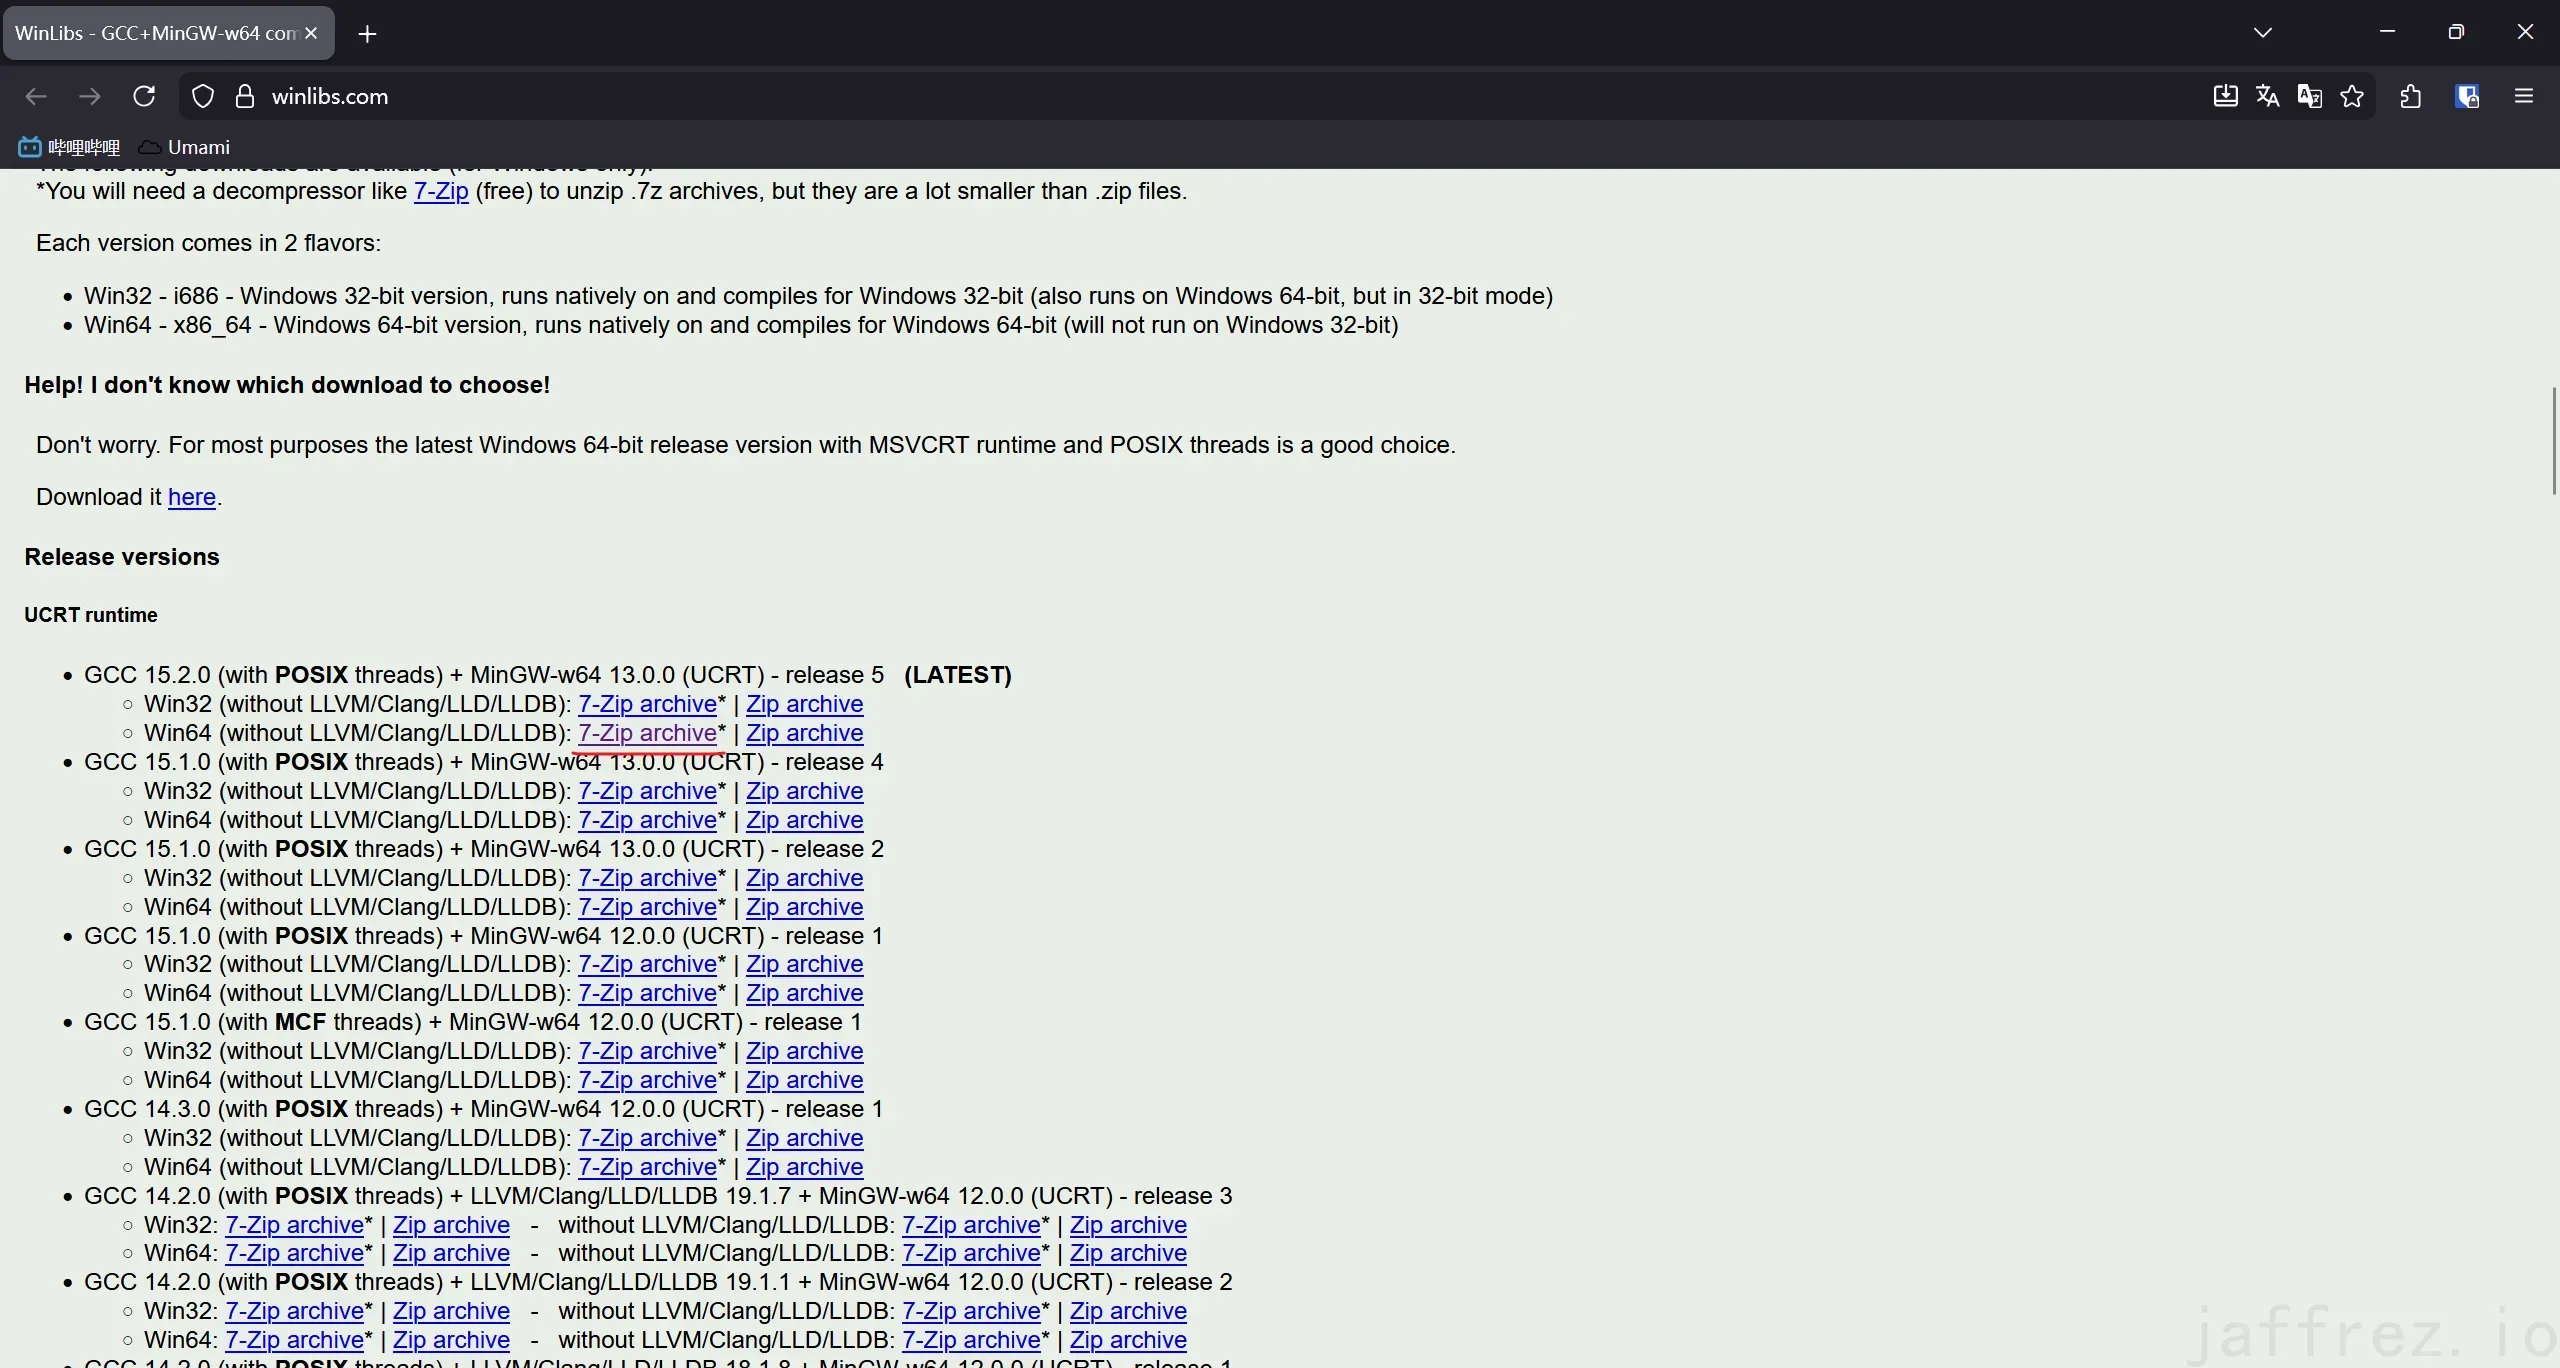2560x1368 pixels.
Task: Download GCC 14.2.0 release 2 Win64 Zip with LLVM
Action: (x=451, y=1340)
